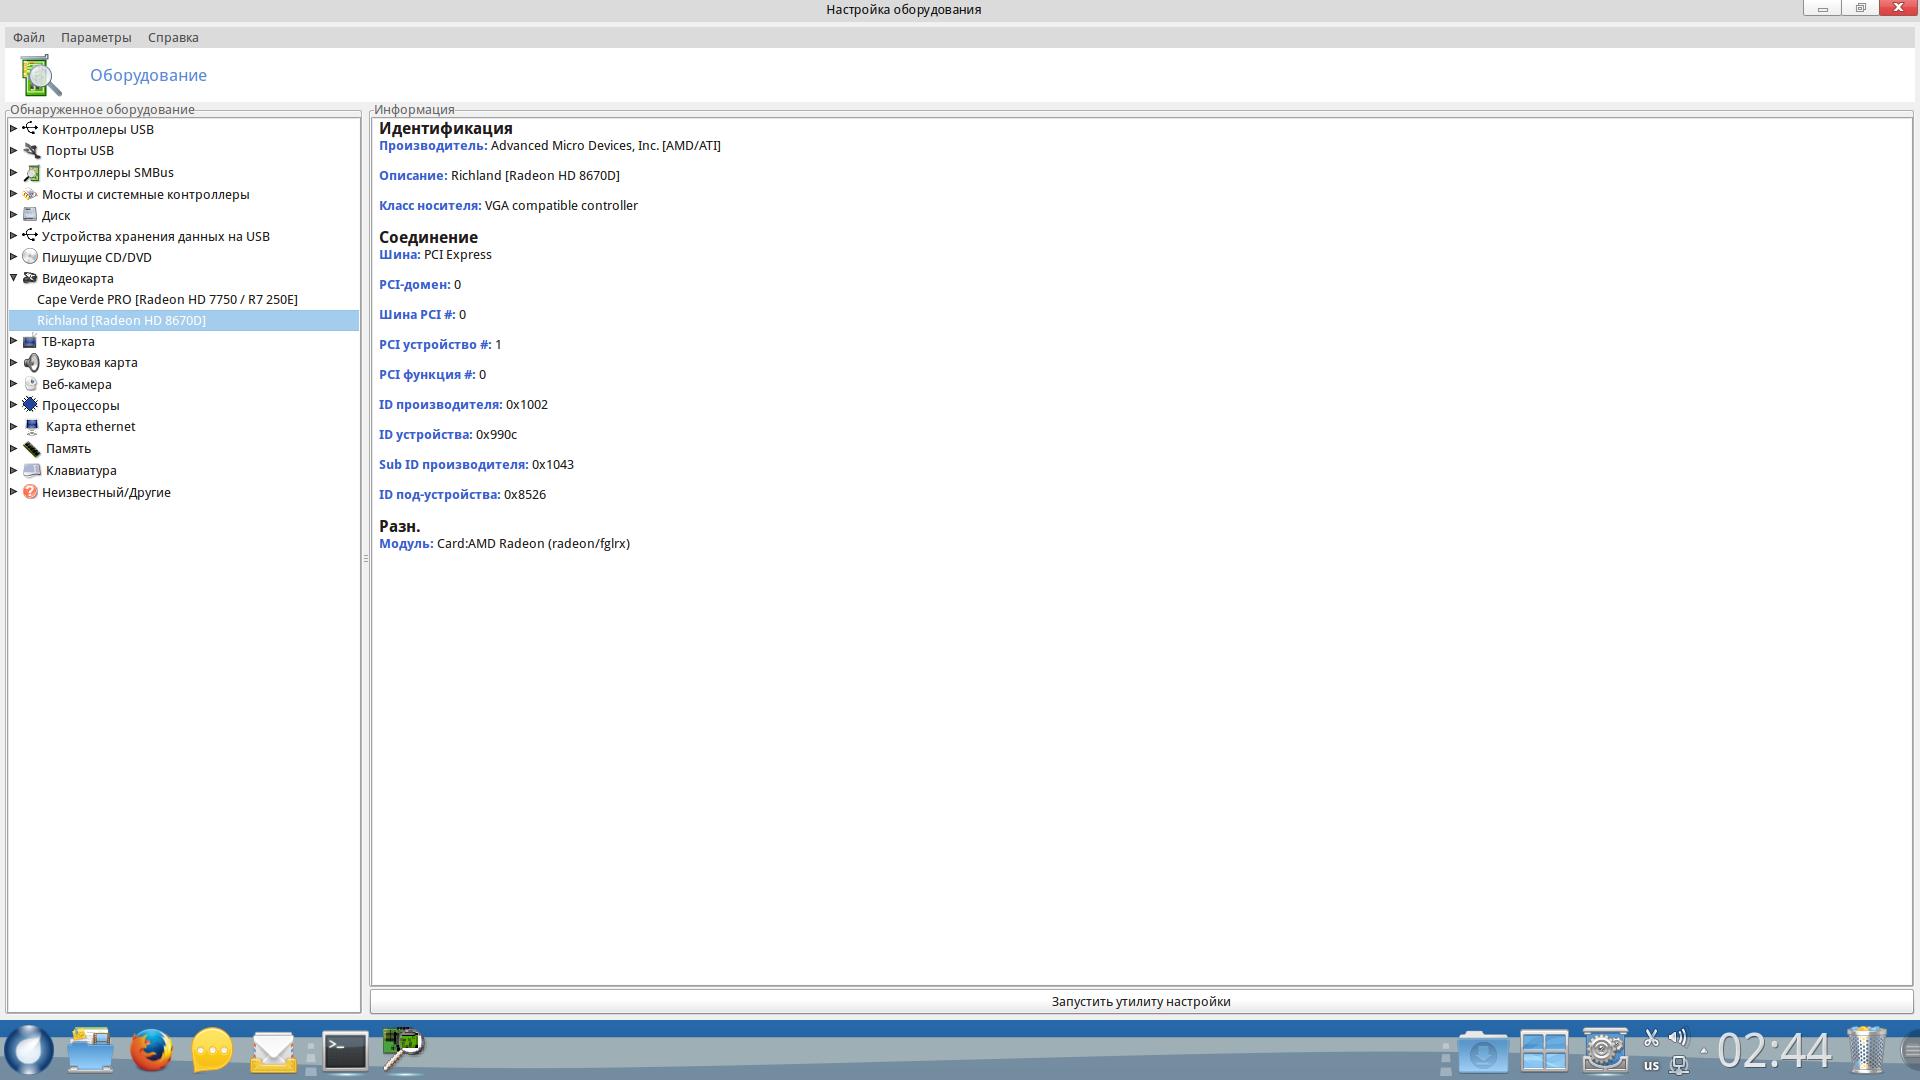This screenshot has width=1920, height=1080.
Task: Open the Параметры menu
Action: point(96,37)
